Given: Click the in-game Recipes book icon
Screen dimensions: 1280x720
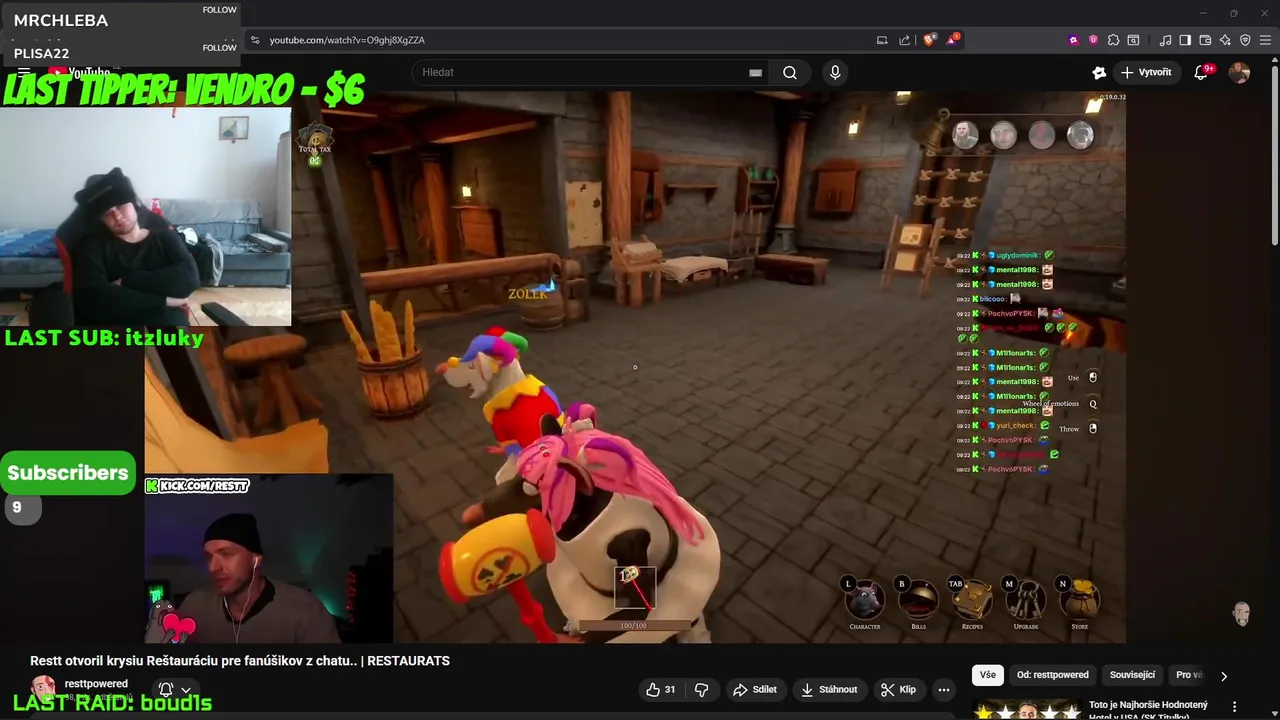Looking at the screenshot, I should pos(971,602).
